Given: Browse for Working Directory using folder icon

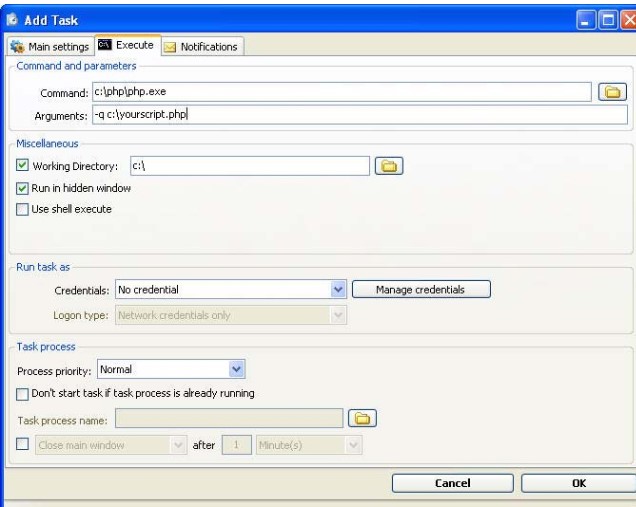Looking at the screenshot, I should pos(389,166).
